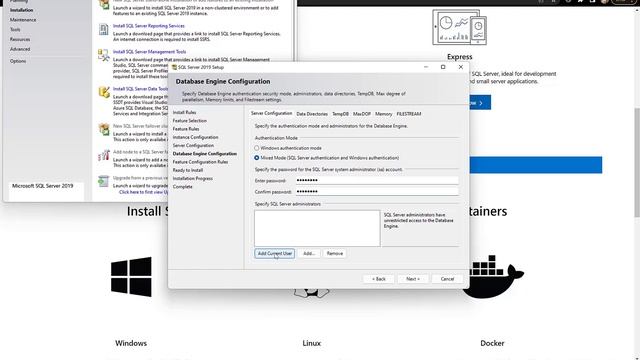Click the browser page vertical scrollbar

(x=636, y=163)
